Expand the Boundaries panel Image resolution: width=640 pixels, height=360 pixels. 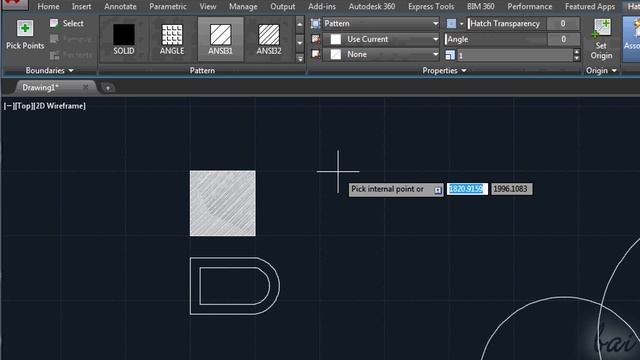[49, 71]
